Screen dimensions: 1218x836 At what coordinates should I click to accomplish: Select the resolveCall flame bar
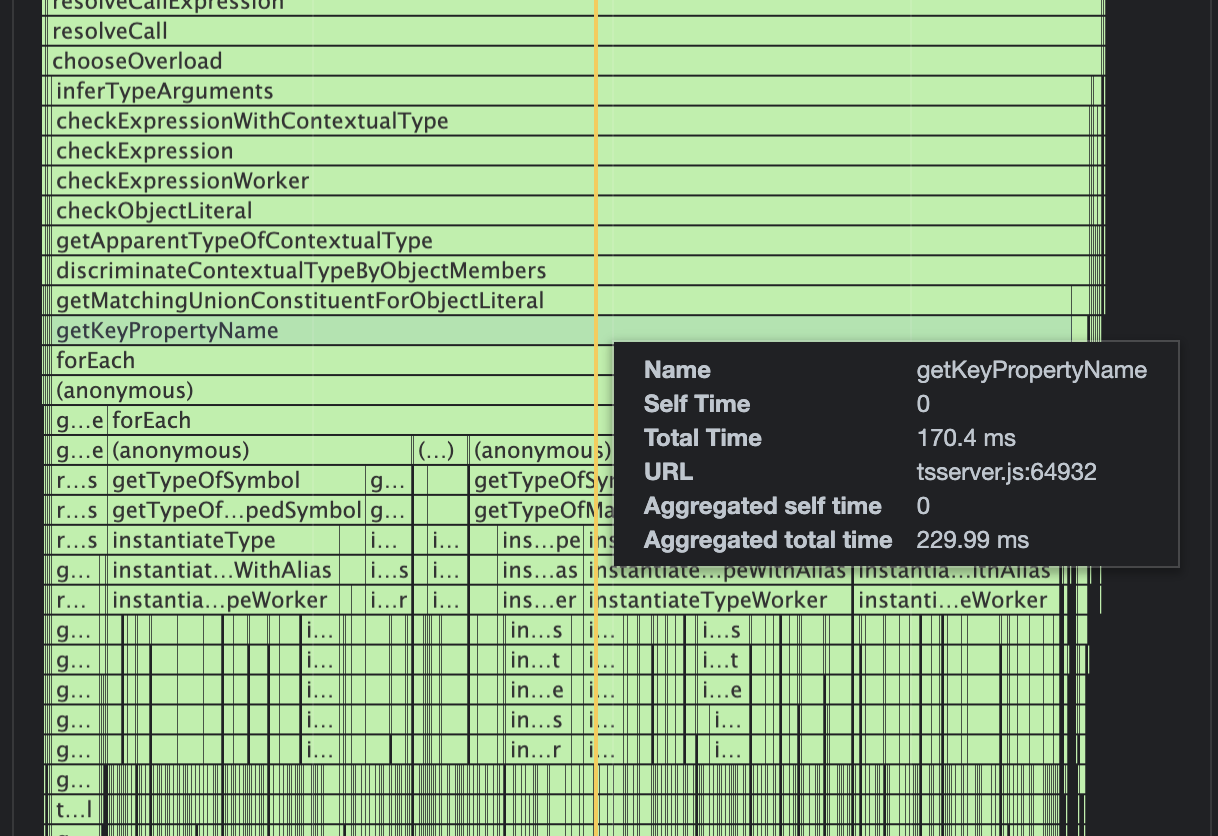pos(300,31)
